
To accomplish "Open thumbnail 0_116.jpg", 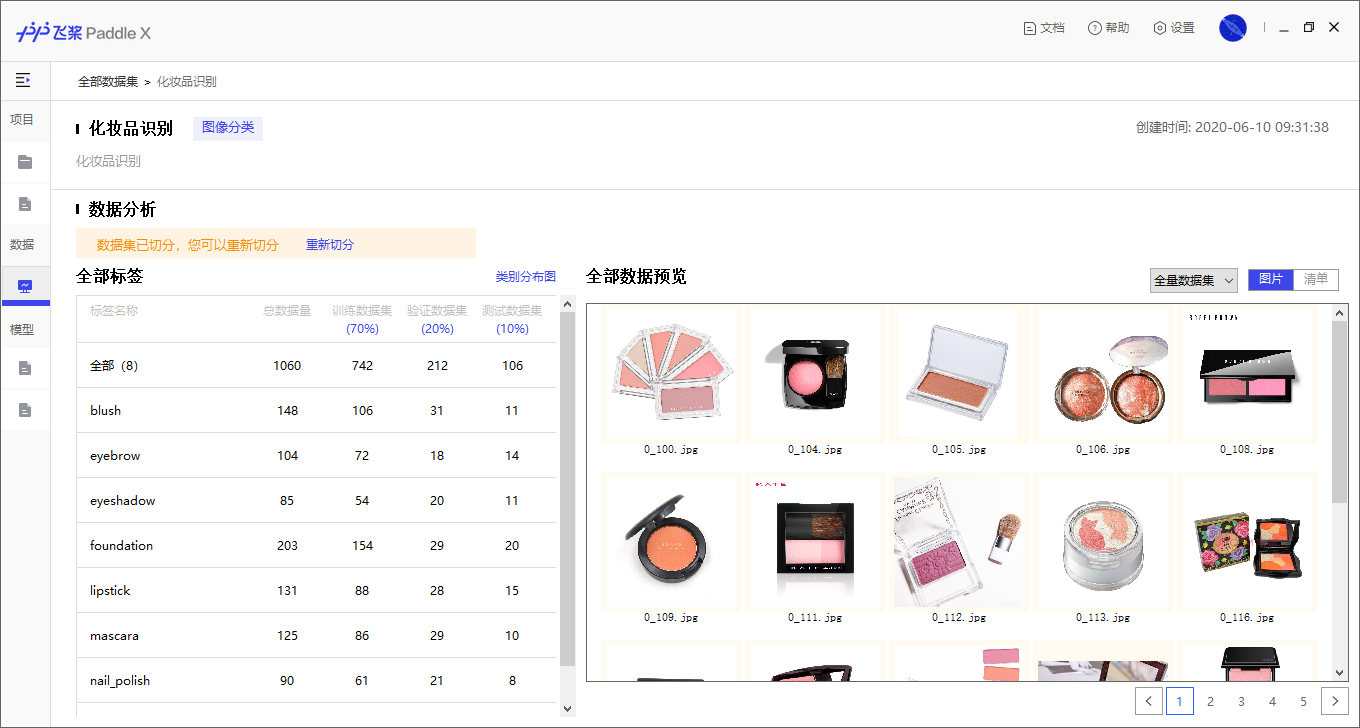I will (x=1247, y=541).
